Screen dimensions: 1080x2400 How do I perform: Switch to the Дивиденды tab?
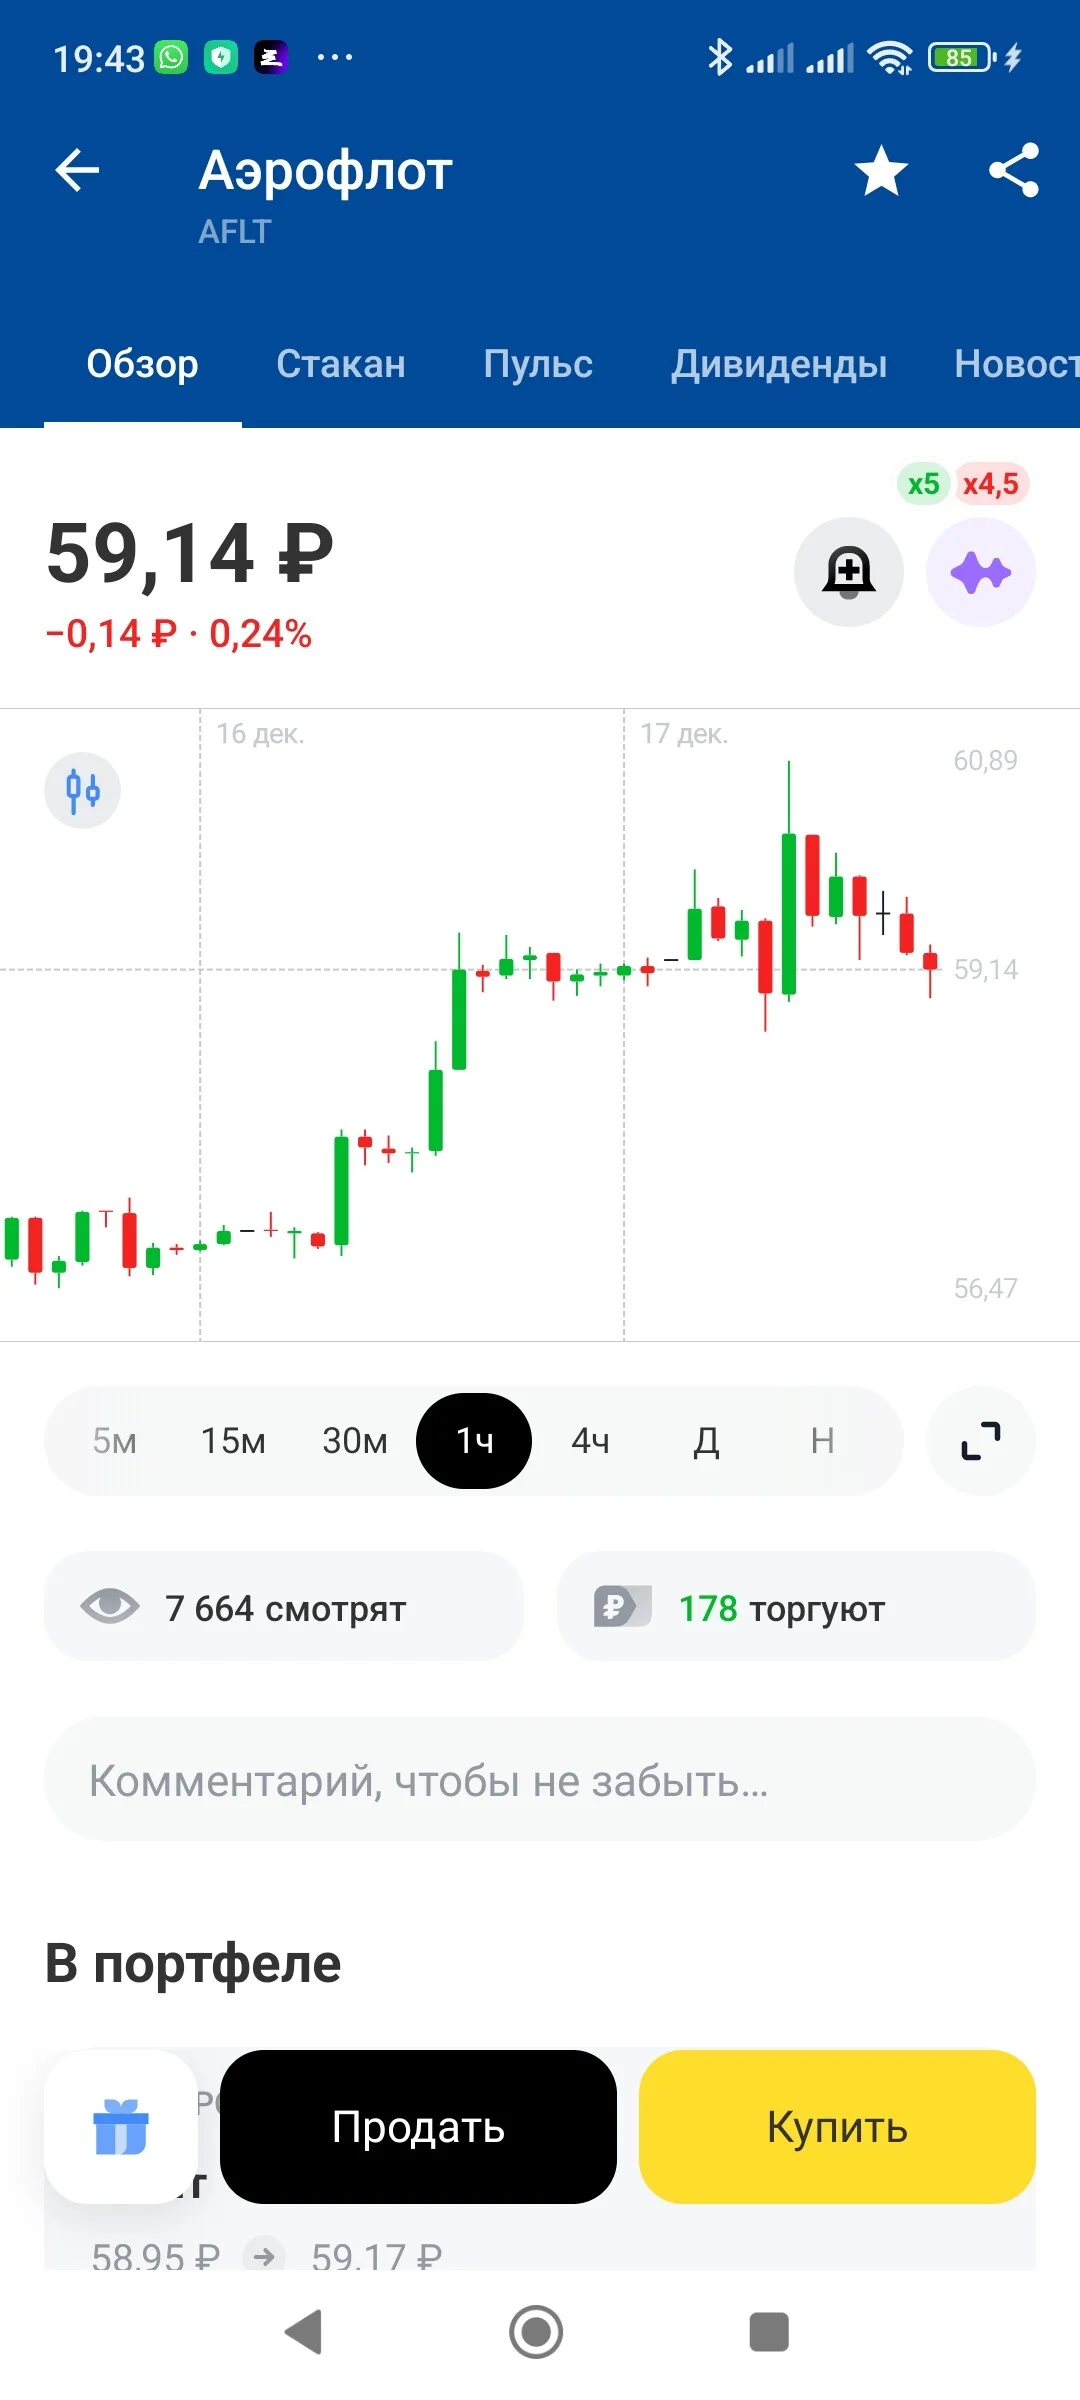[779, 364]
